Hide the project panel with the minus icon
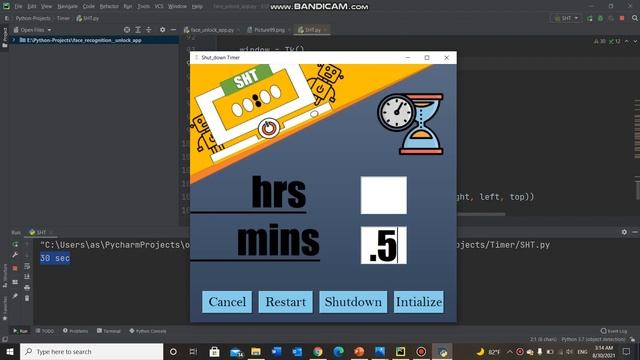The width and height of the screenshot is (640, 360). (x=173, y=30)
